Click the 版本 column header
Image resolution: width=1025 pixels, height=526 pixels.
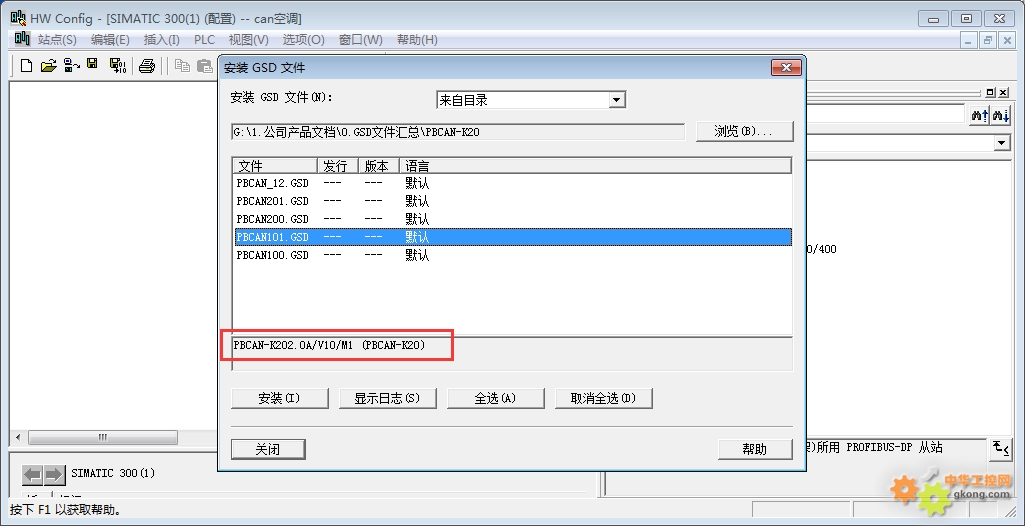pos(378,166)
